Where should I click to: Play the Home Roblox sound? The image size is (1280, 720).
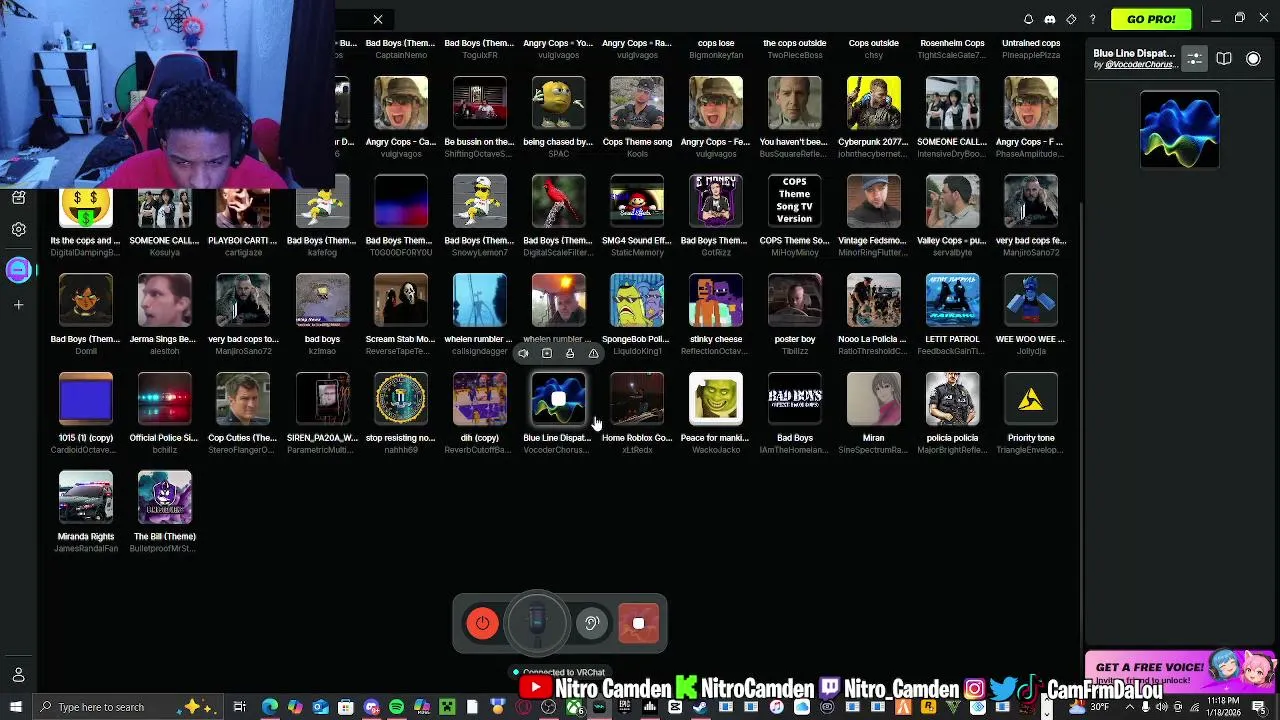[637, 399]
